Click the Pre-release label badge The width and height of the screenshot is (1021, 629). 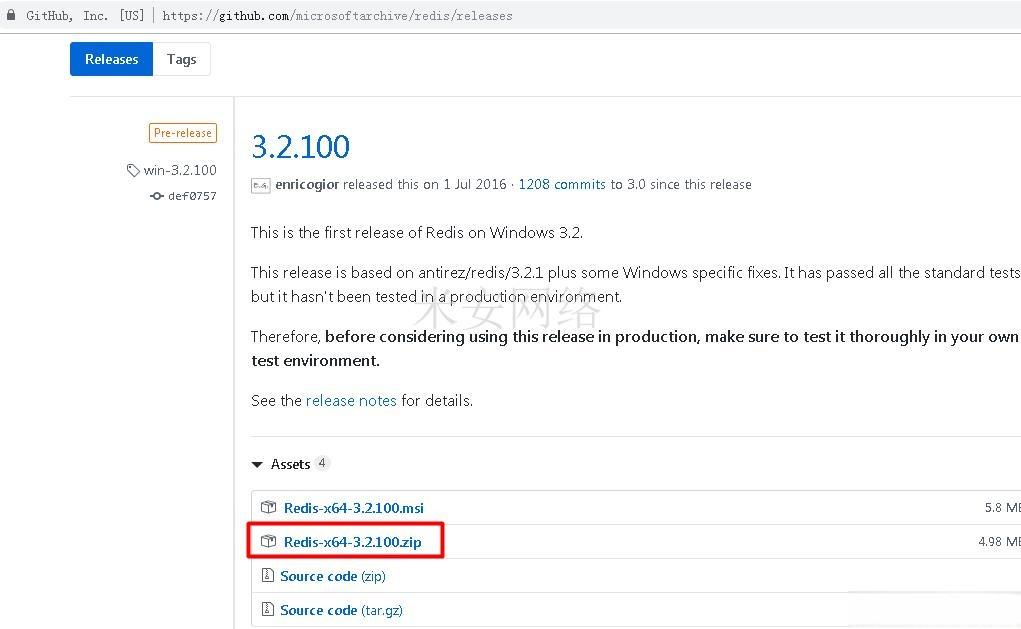pyautogui.click(x=183, y=133)
